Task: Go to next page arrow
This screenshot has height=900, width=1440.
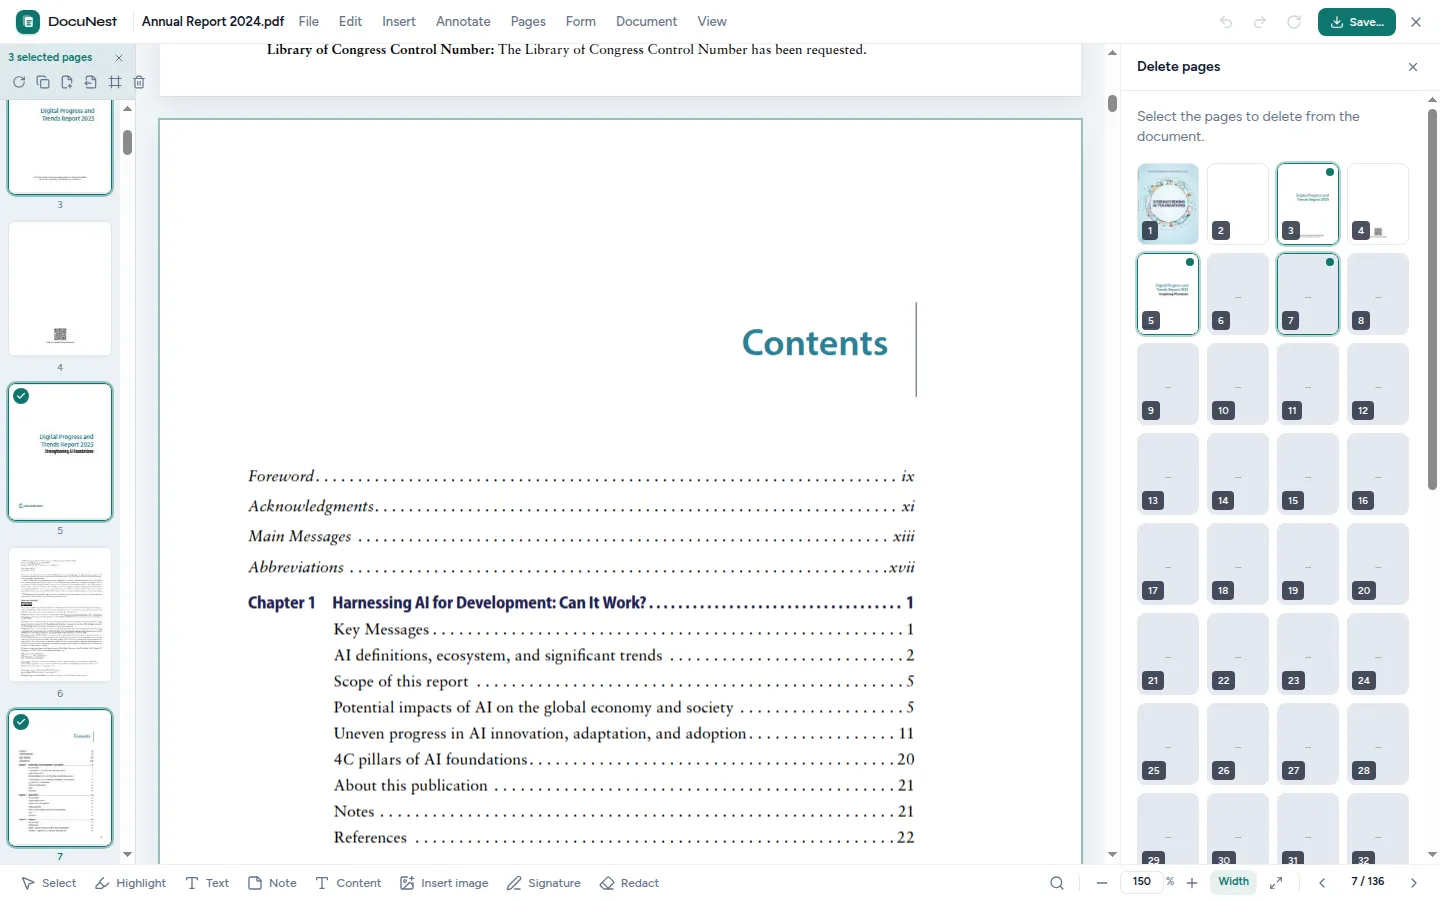Action: click(1414, 883)
